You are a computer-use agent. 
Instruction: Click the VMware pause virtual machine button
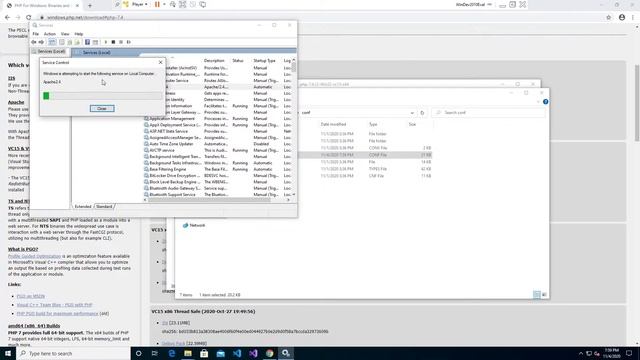pyautogui.click(x=157, y=4)
